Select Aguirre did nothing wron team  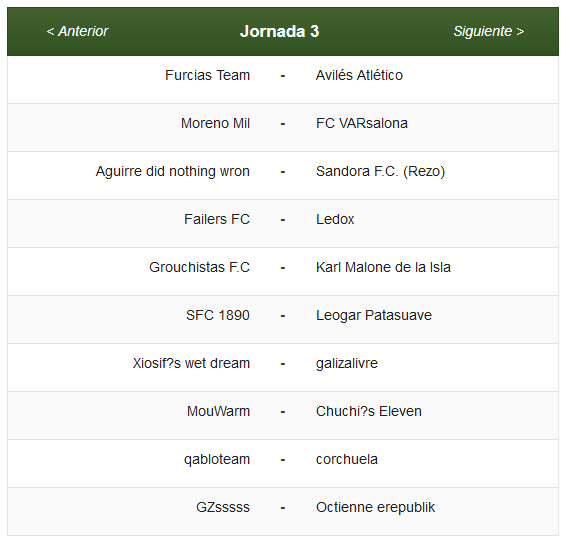coord(172,171)
